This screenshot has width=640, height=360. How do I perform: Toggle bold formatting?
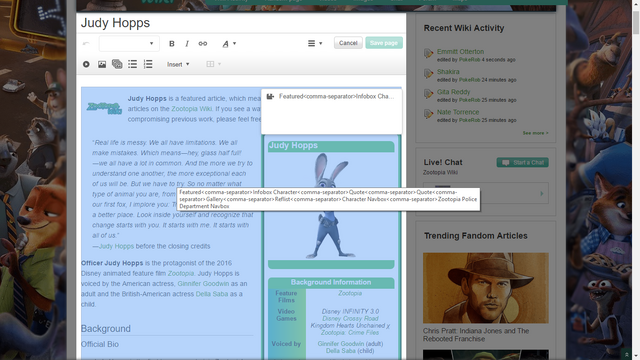tap(171, 43)
